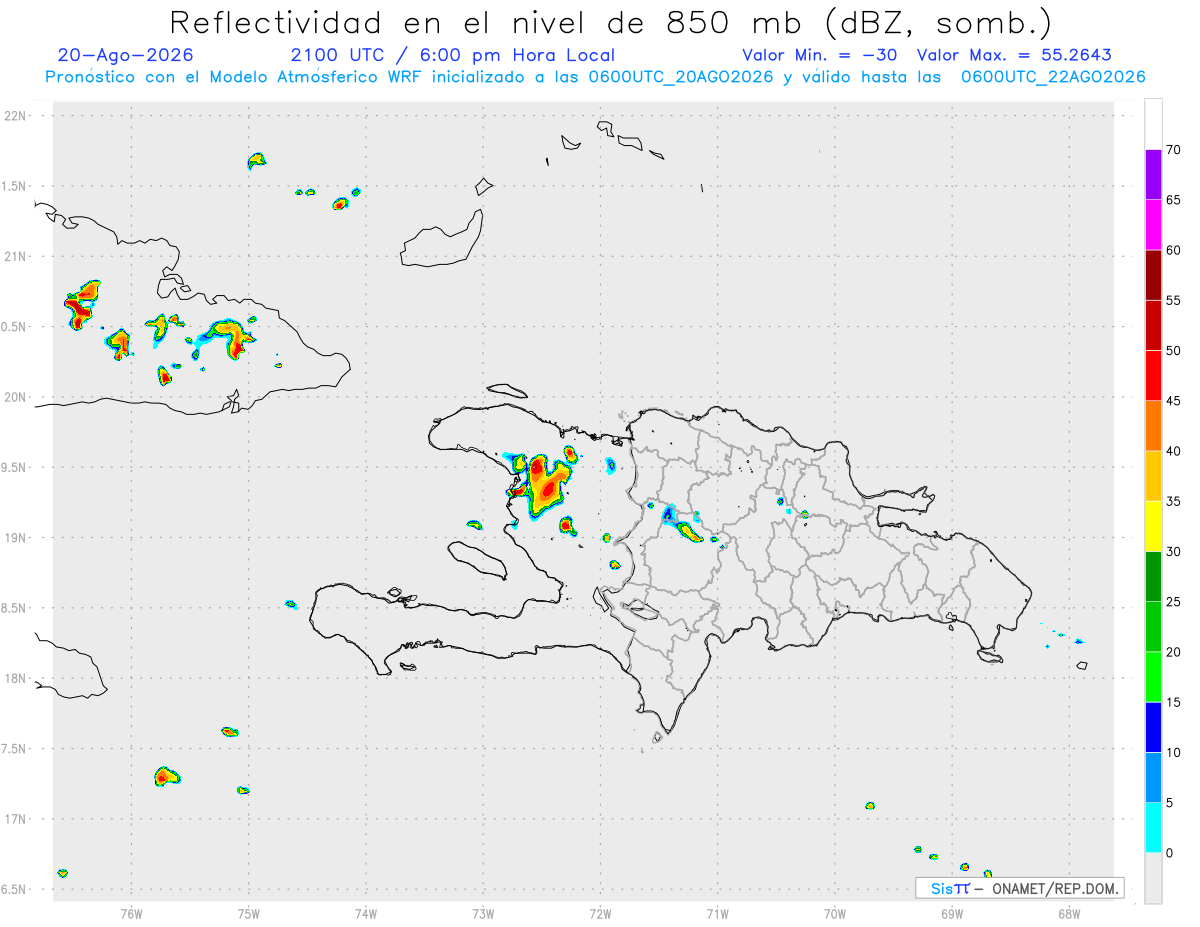Image resolution: width=1200 pixels, height=927 pixels.
Task: Click the '76W' longitude axis label
Action: [131, 913]
